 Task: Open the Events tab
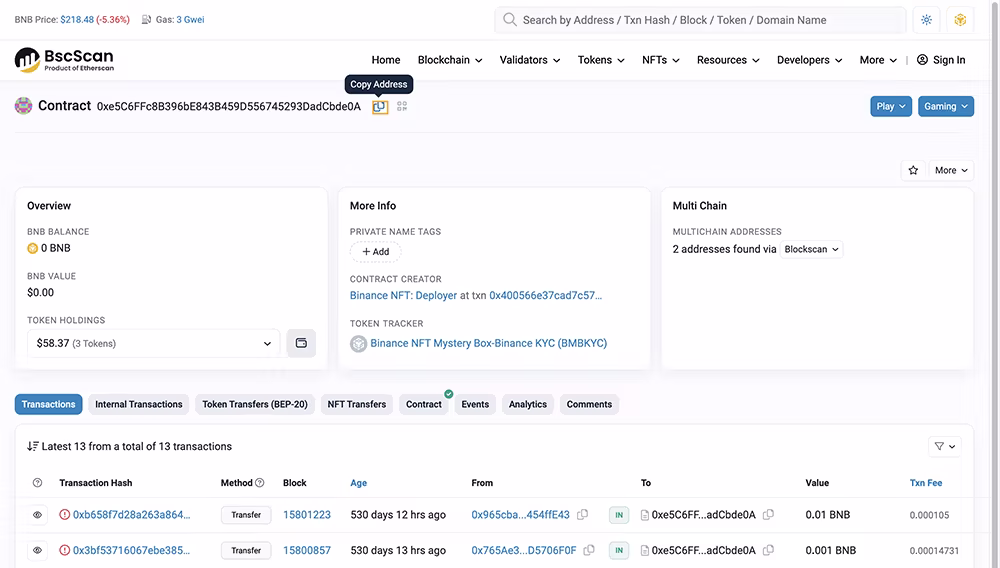(475, 404)
